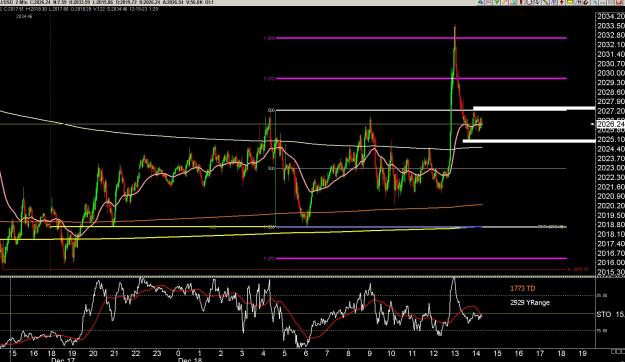Click the 1773 TD label
The image size is (625, 362).
coord(523,288)
